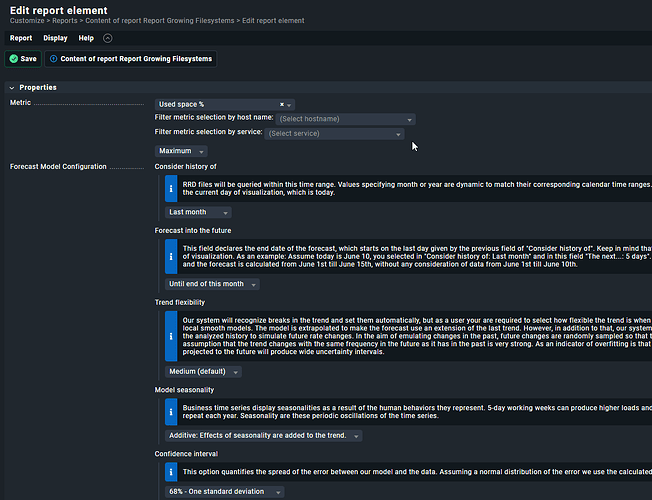Click the Save button
The width and height of the screenshot is (652, 500).
pos(23,59)
